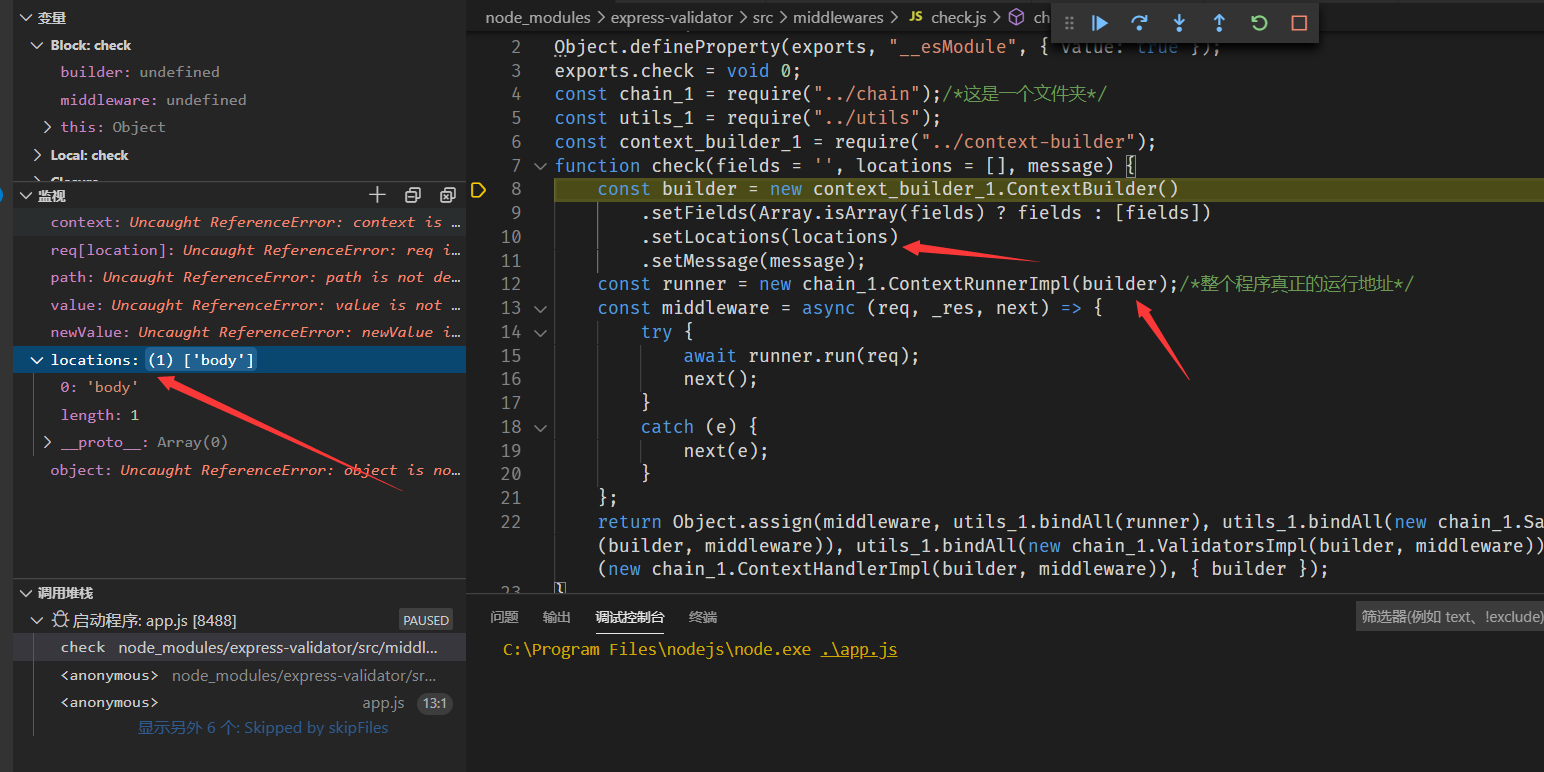The height and width of the screenshot is (772, 1544).
Task: Remove all watch expressions
Action: pyautogui.click(x=447, y=195)
